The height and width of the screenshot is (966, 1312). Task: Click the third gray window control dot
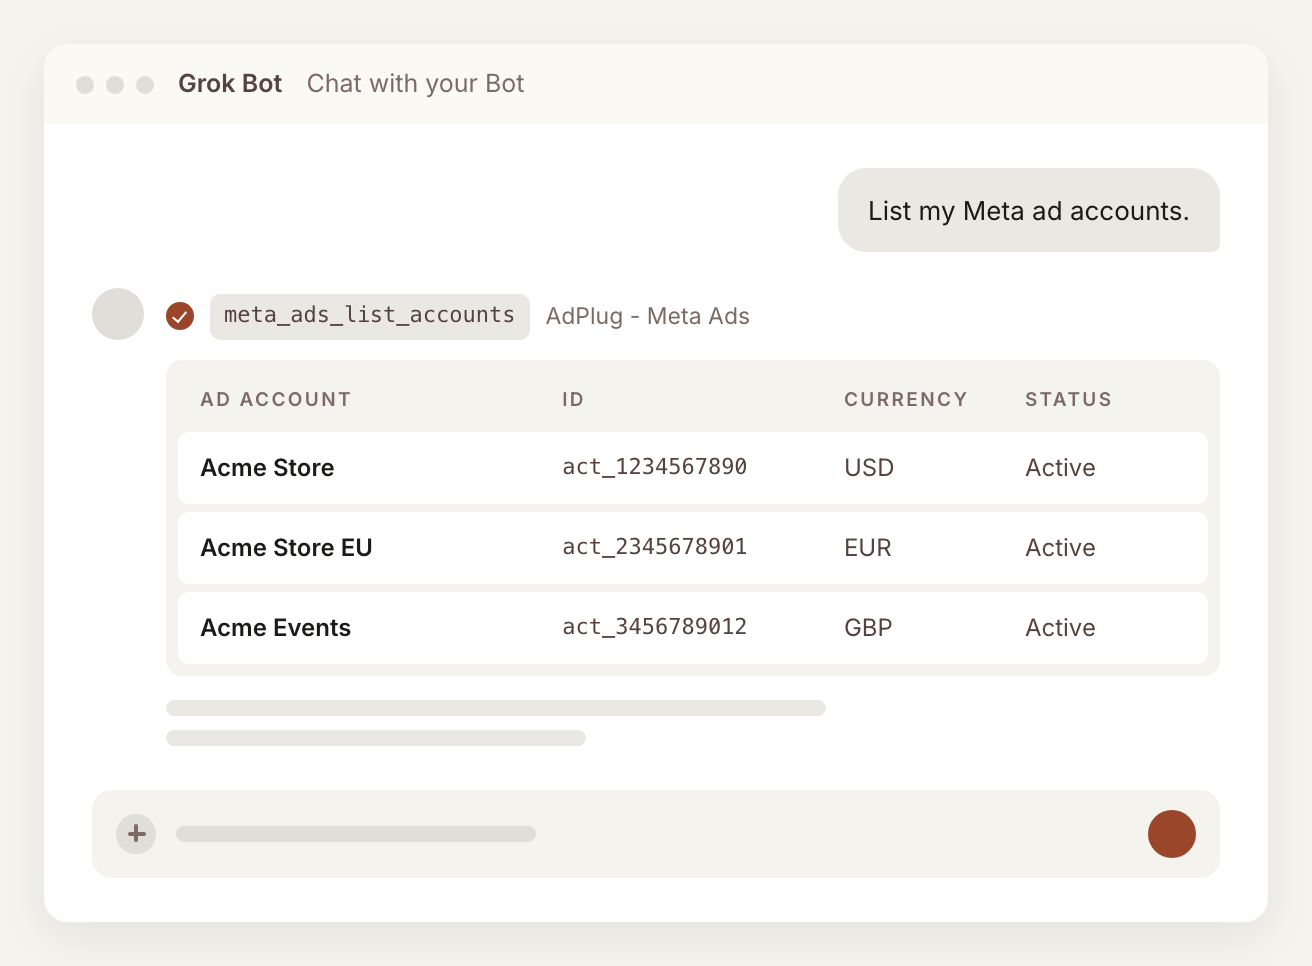coord(145,85)
